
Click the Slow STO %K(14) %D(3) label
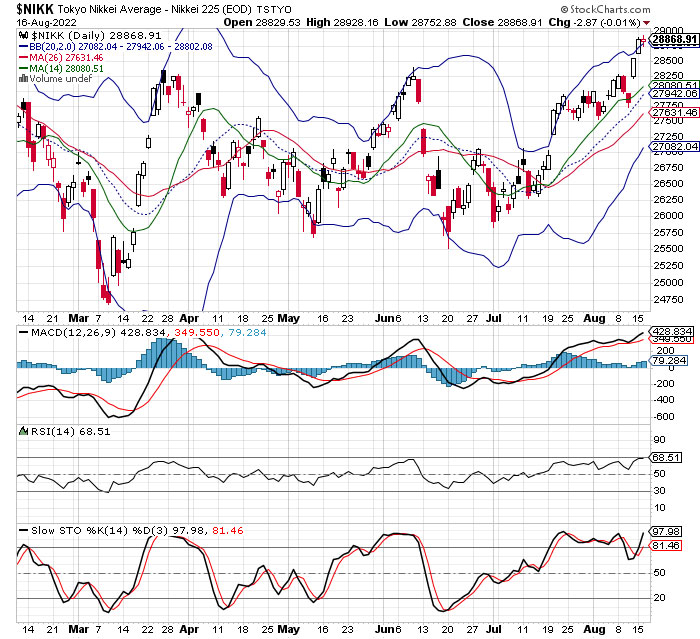coord(100,530)
